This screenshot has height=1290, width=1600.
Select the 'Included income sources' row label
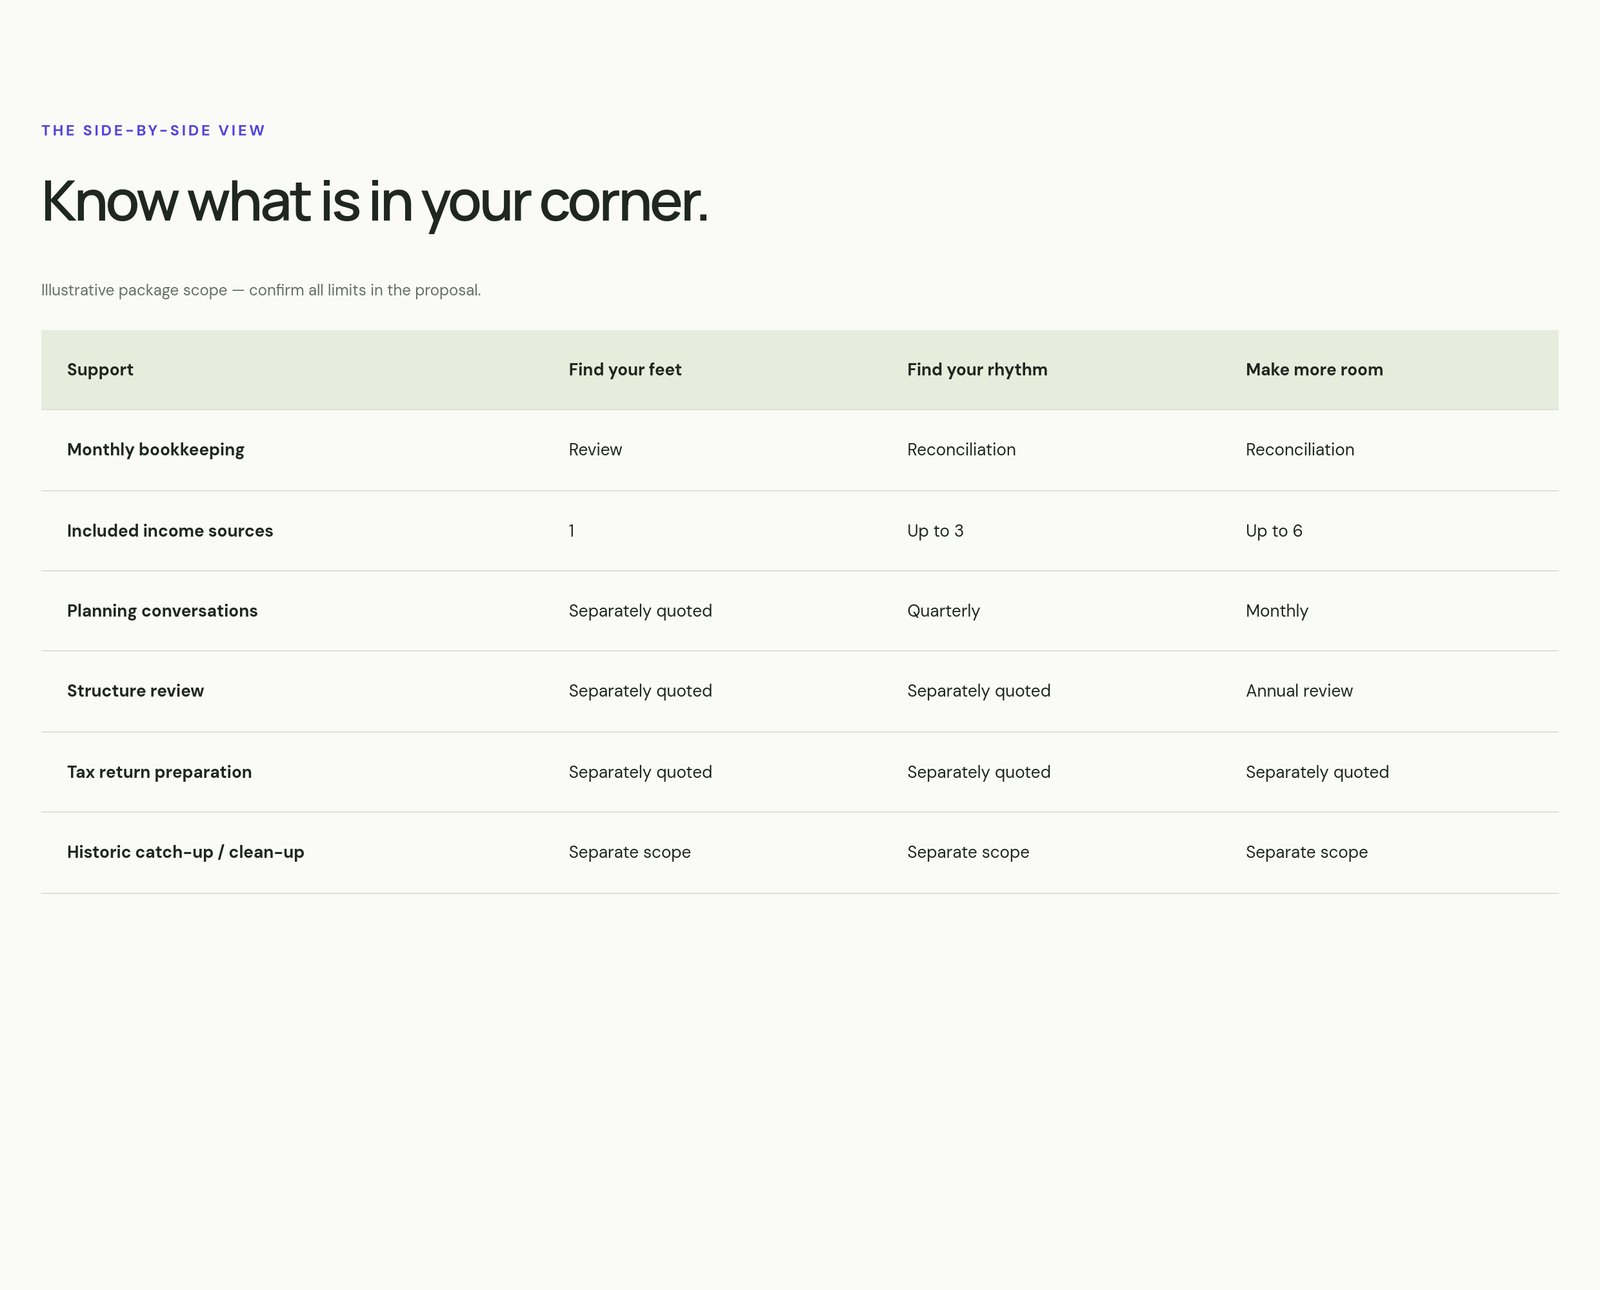(x=170, y=531)
